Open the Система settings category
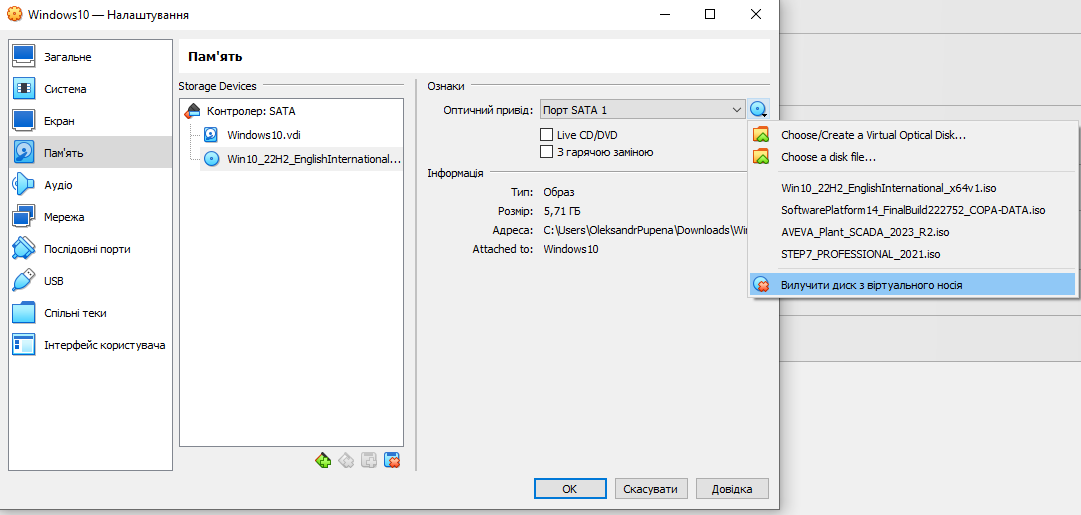1081x515 pixels. pos(90,88)
